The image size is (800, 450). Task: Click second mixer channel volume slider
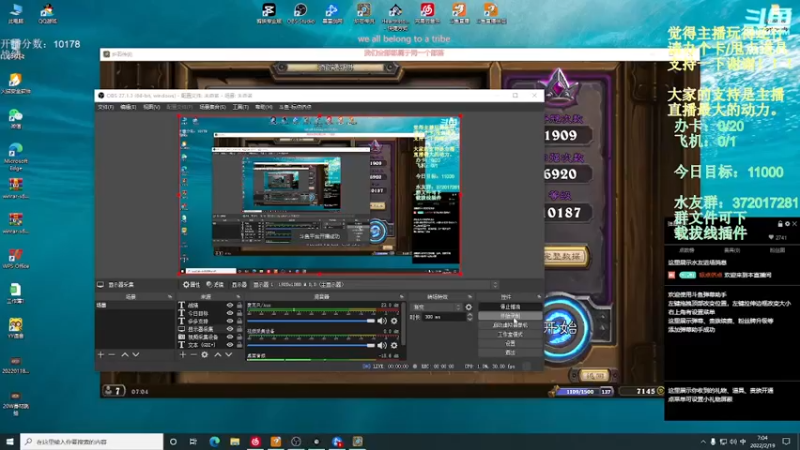[311, 345]
